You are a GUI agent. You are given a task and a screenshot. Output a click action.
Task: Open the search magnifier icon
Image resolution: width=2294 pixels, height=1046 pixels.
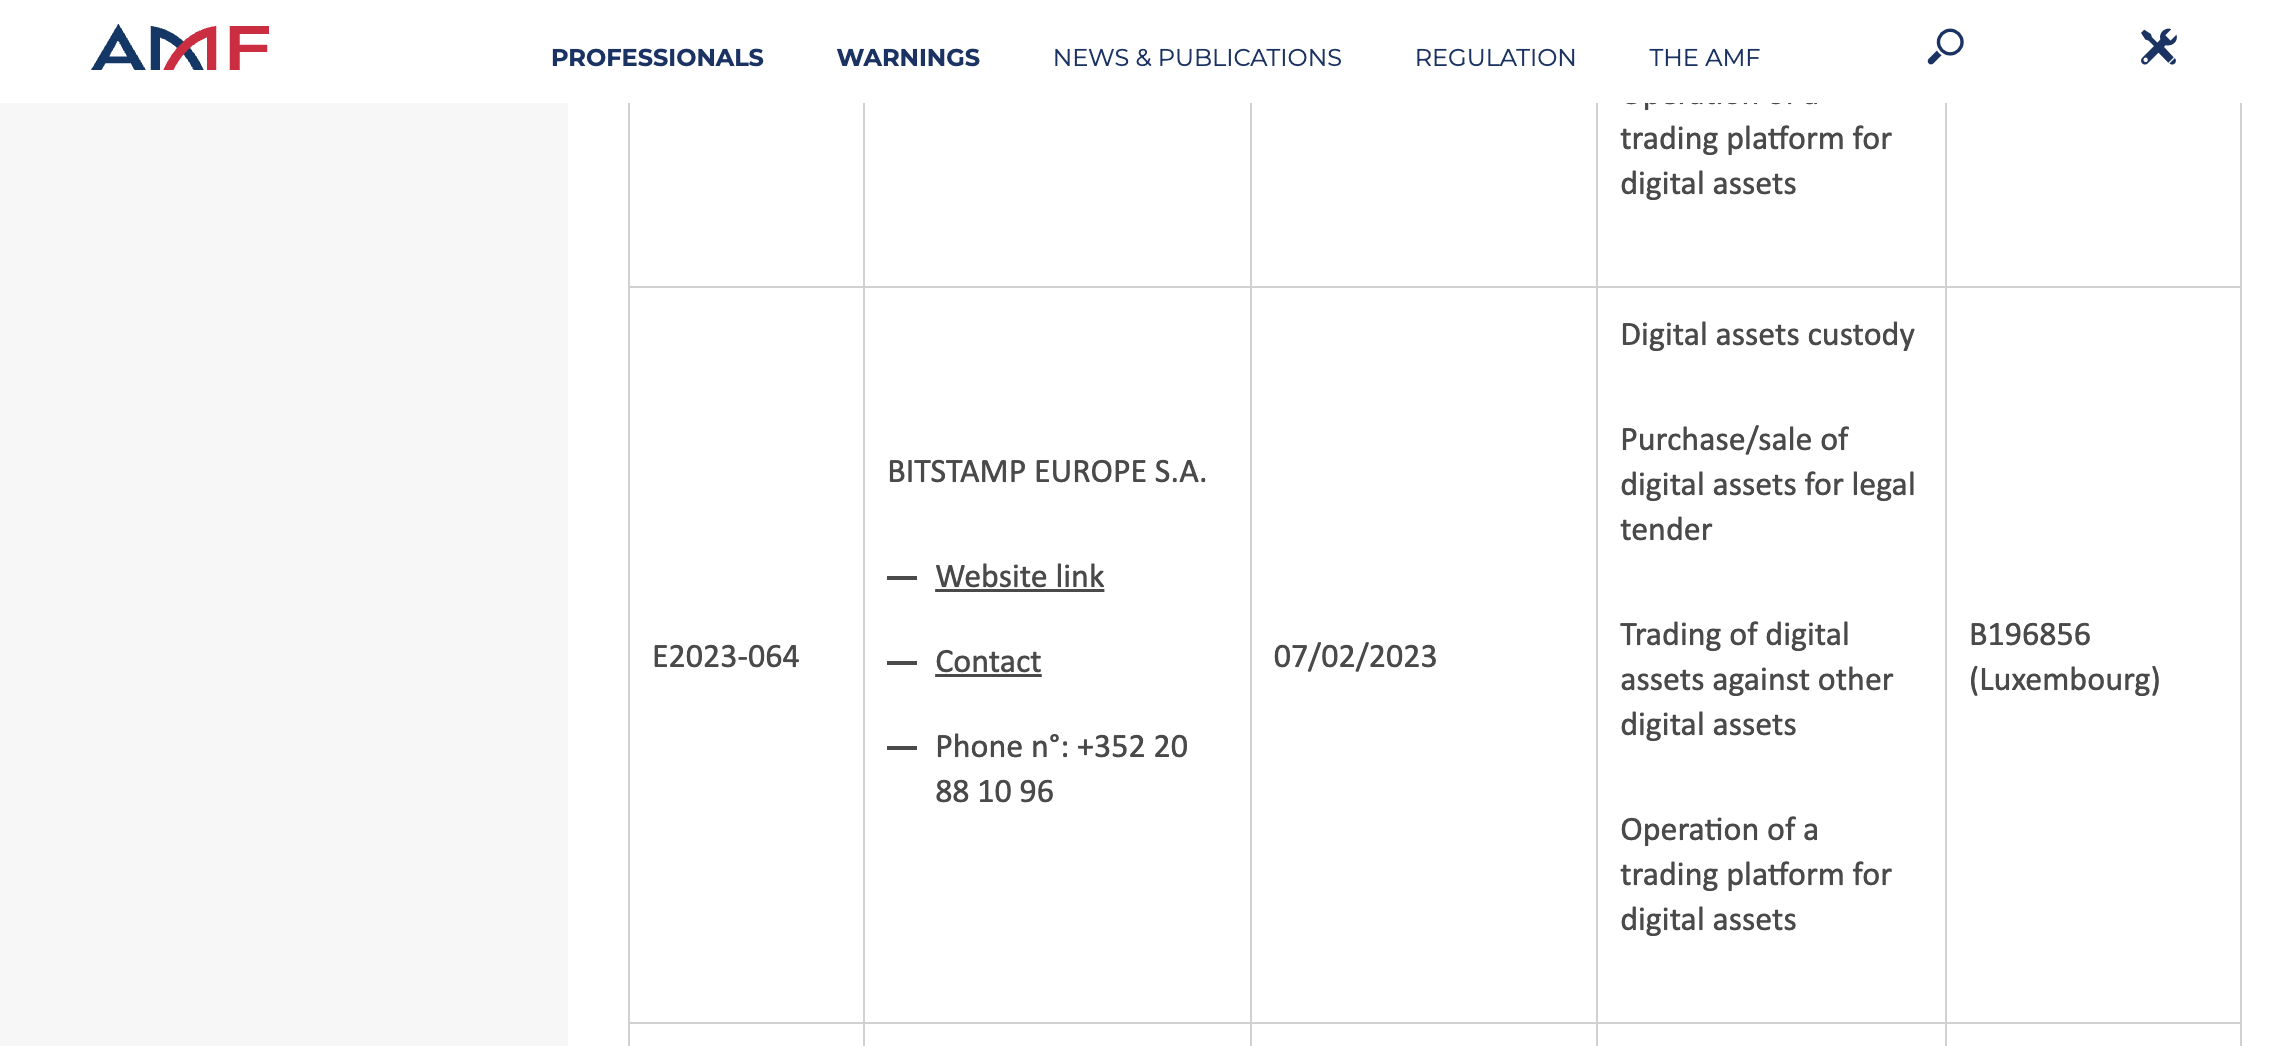coord(1946,46)
